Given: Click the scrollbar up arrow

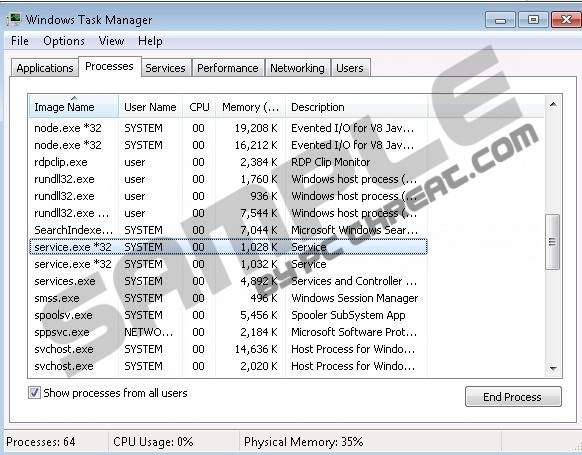Looking at the screenshot, I should 553,104.
